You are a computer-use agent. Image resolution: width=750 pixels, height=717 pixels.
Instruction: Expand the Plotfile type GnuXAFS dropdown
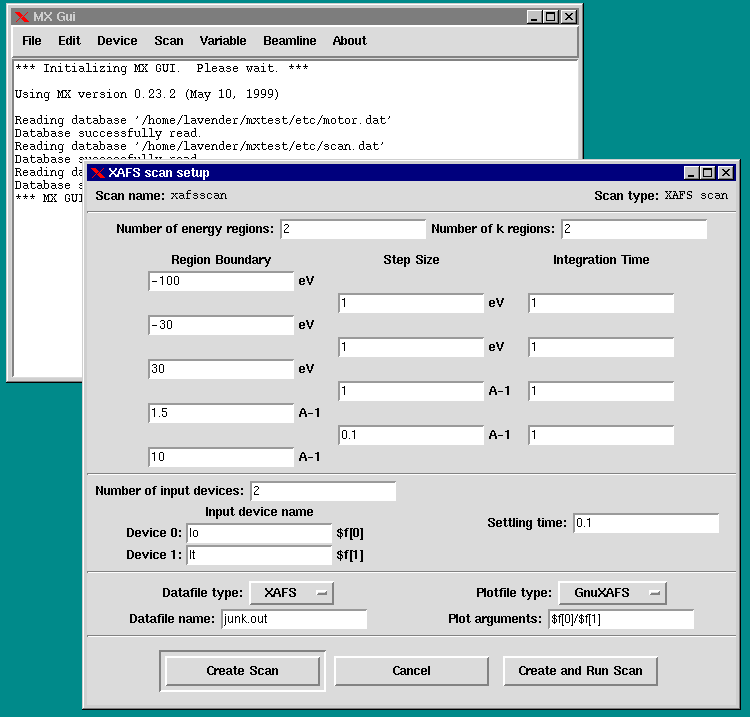click(x=612, y=593)
